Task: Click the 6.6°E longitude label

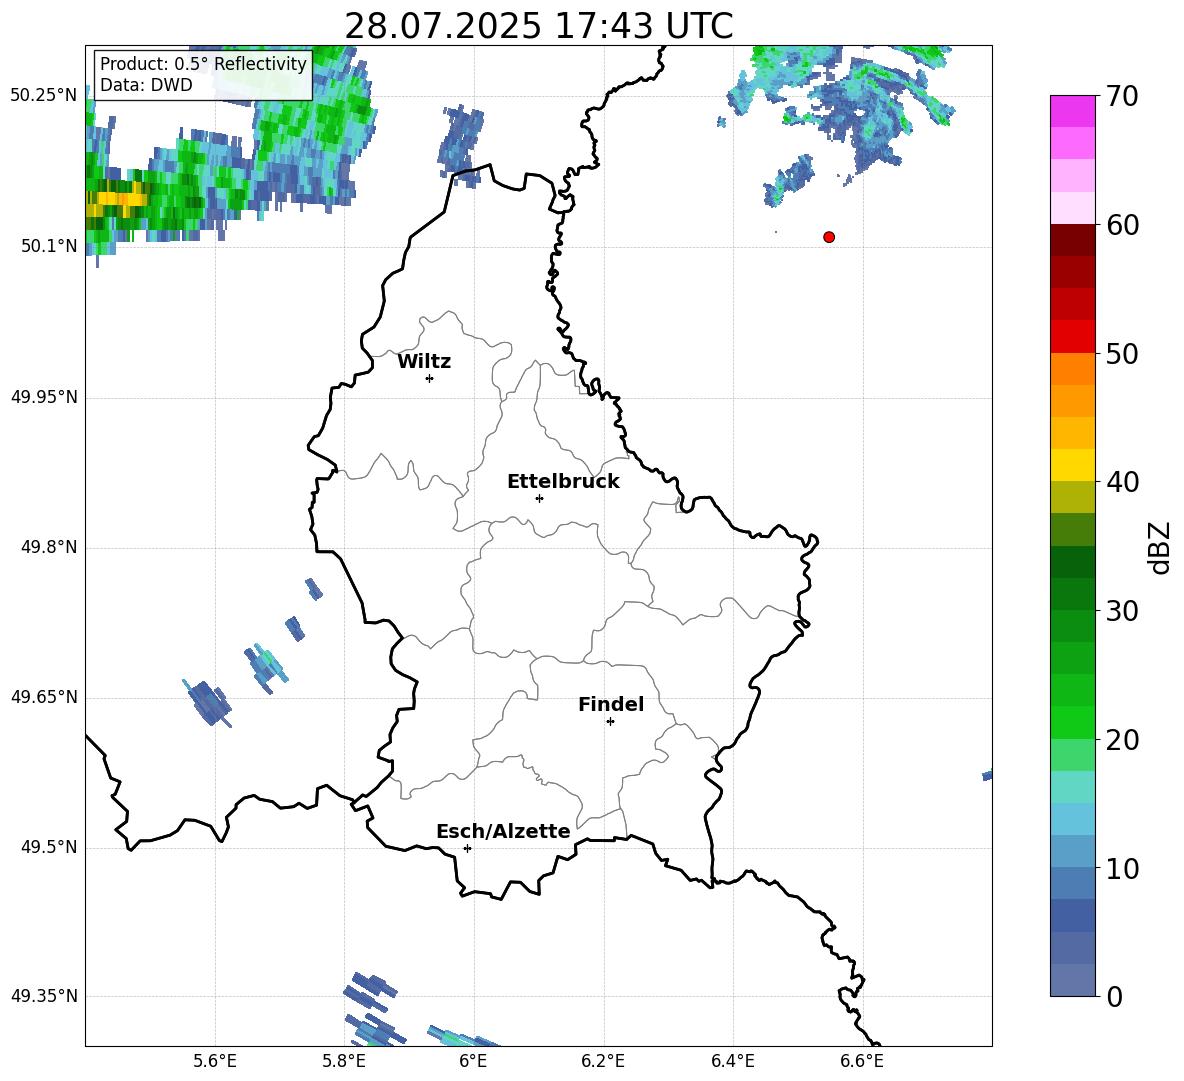Action: click(x=862, y=1061)
